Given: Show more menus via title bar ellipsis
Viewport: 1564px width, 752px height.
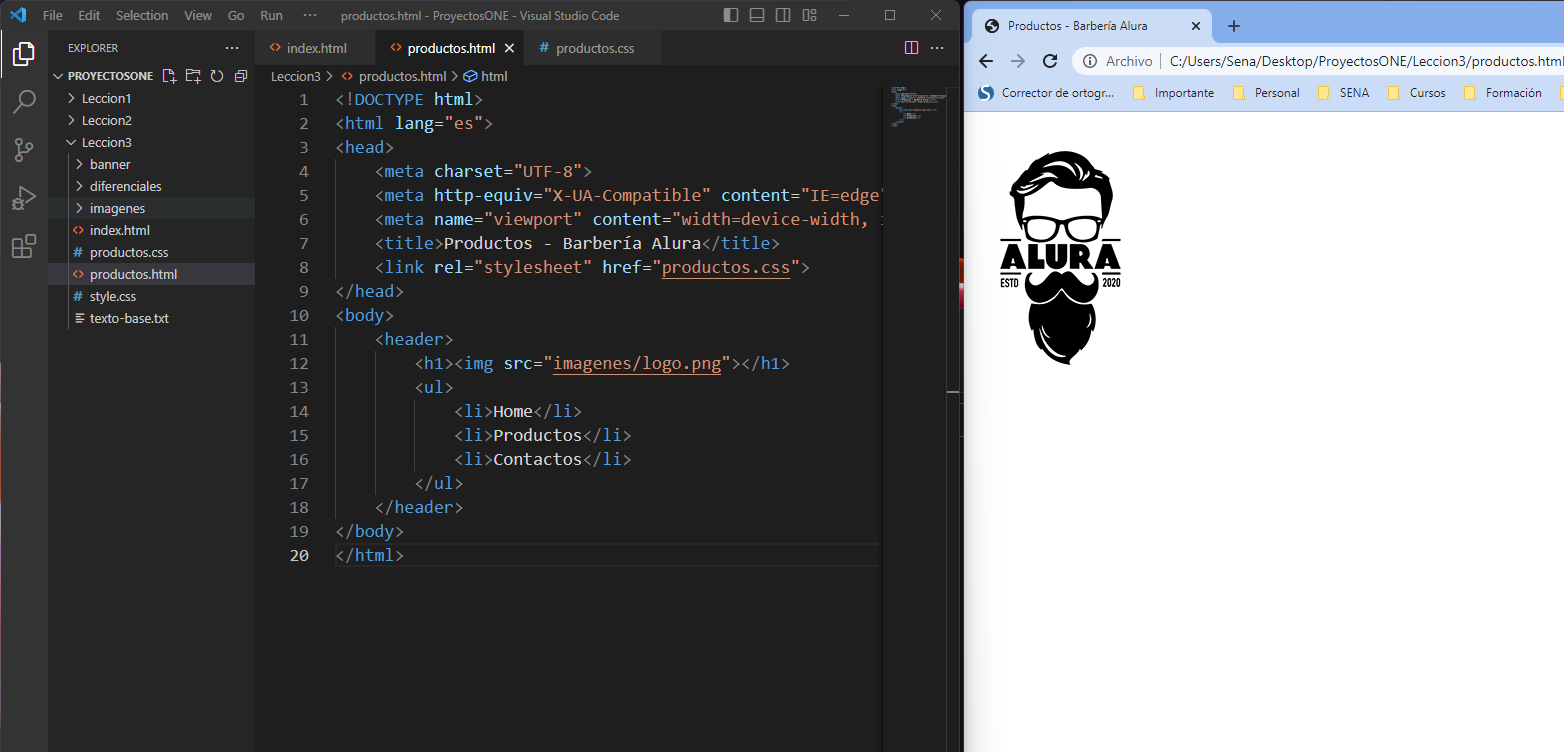Looking at the screenshot, I should coord(310,15).
